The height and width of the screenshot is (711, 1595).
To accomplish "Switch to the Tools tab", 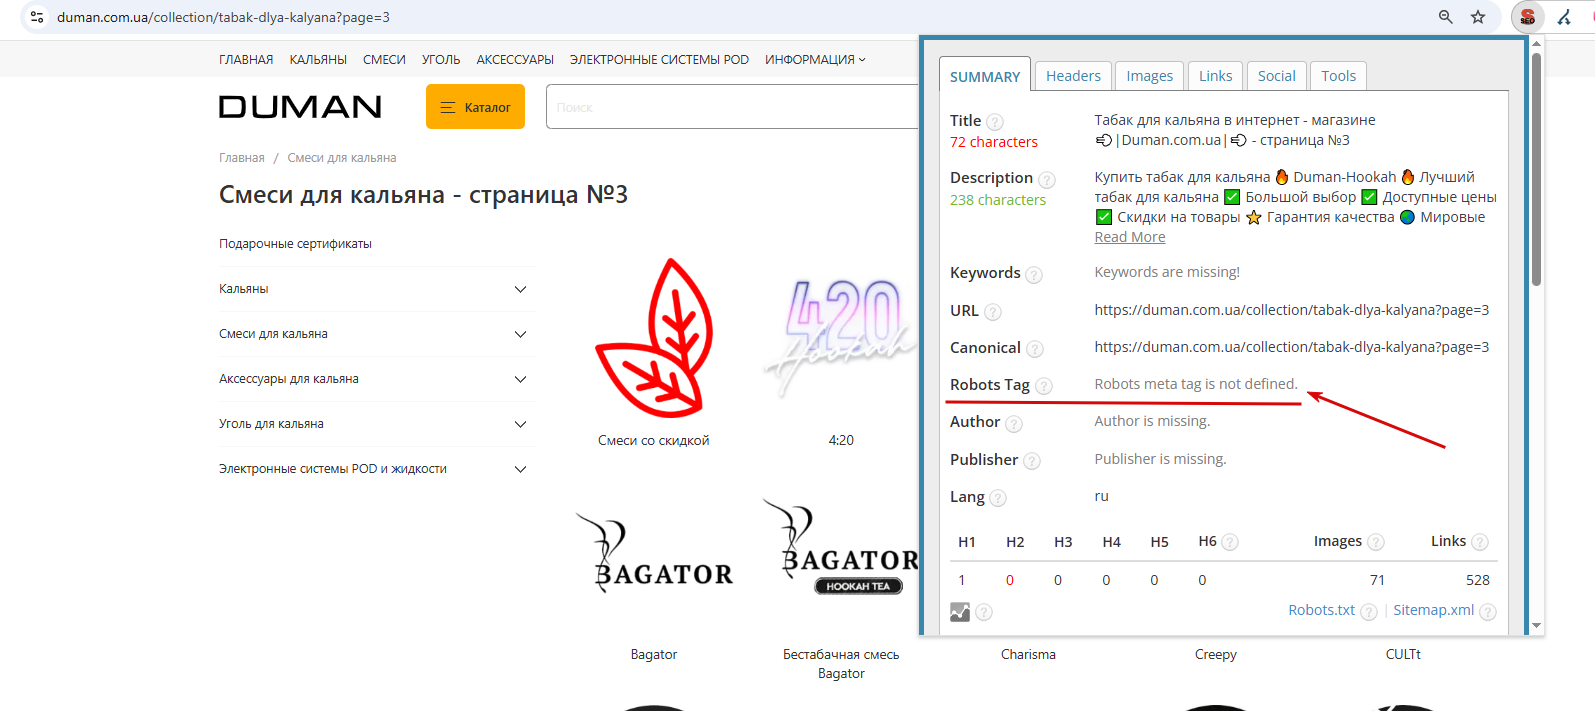I will pyautogui.click(x=1338, y=76).
